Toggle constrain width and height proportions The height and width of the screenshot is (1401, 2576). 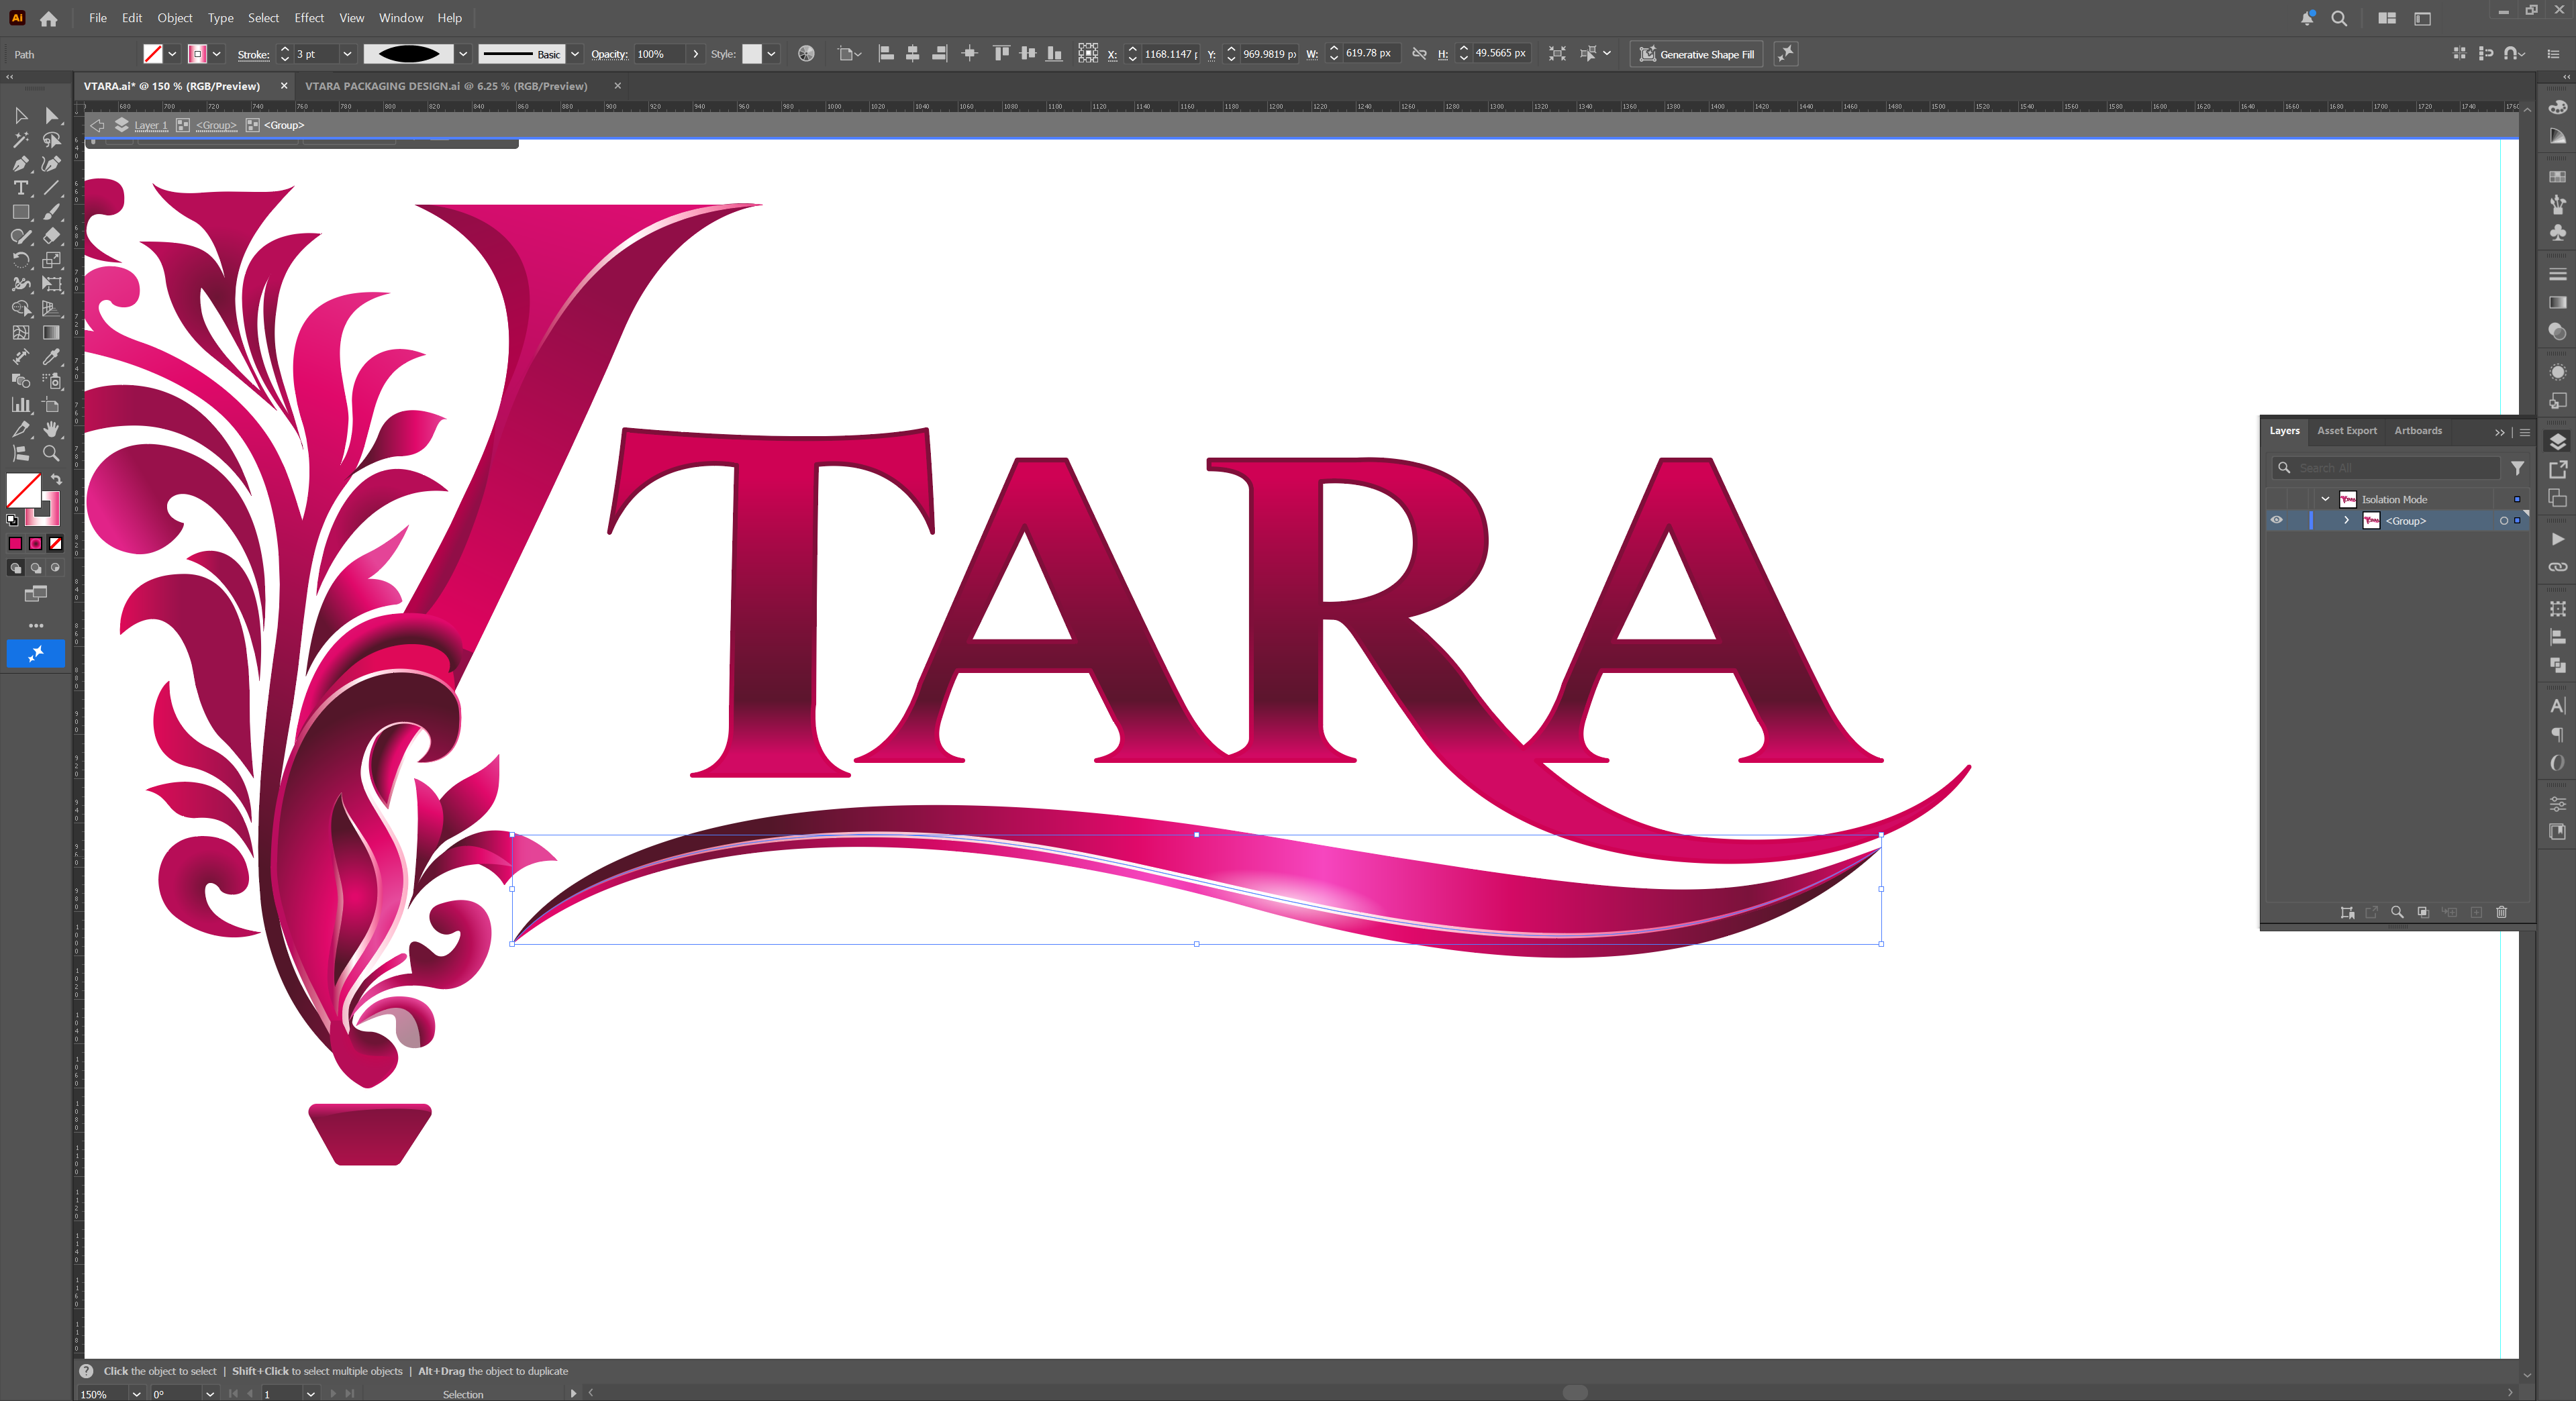click(x=1419, y=54)
